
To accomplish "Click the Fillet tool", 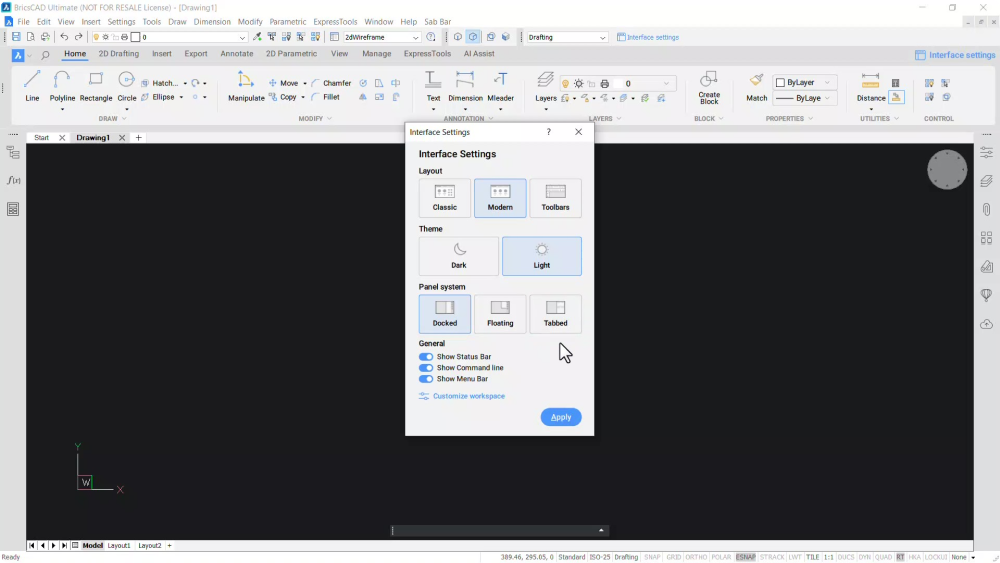I will (x=326, y=97).
